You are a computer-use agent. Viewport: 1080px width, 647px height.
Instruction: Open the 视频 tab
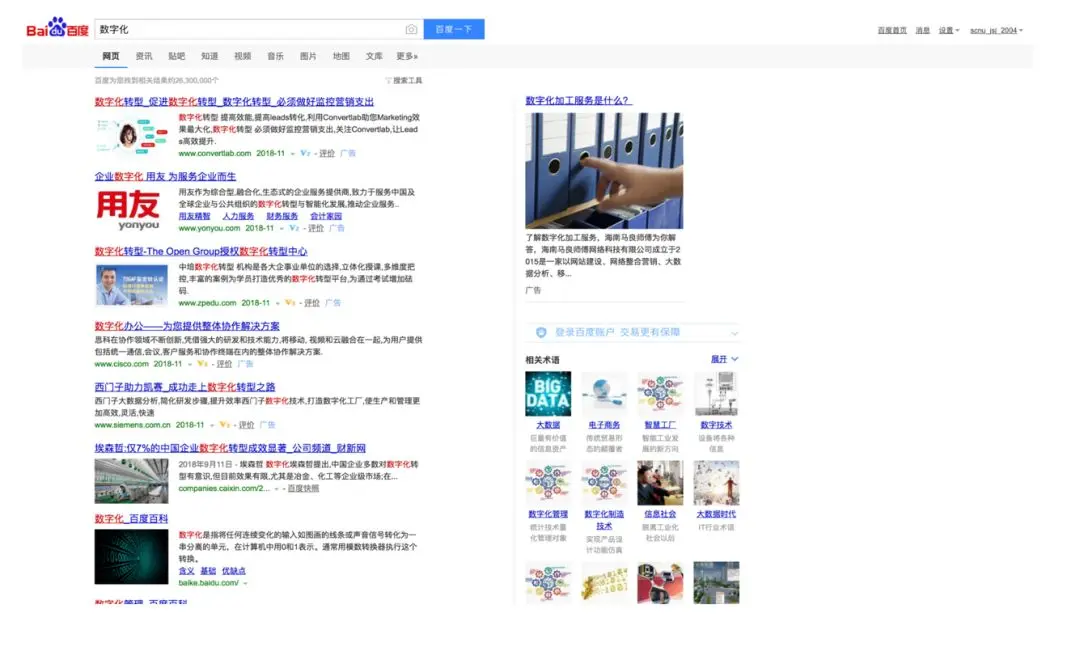click(242, 57)
